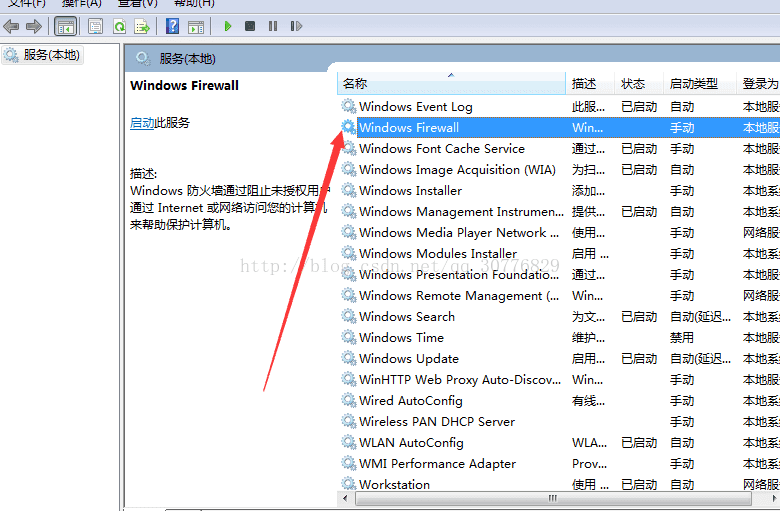This screenshot has height=511, width=780.
Task: Select the Windows Search service name
Action: 407,316
